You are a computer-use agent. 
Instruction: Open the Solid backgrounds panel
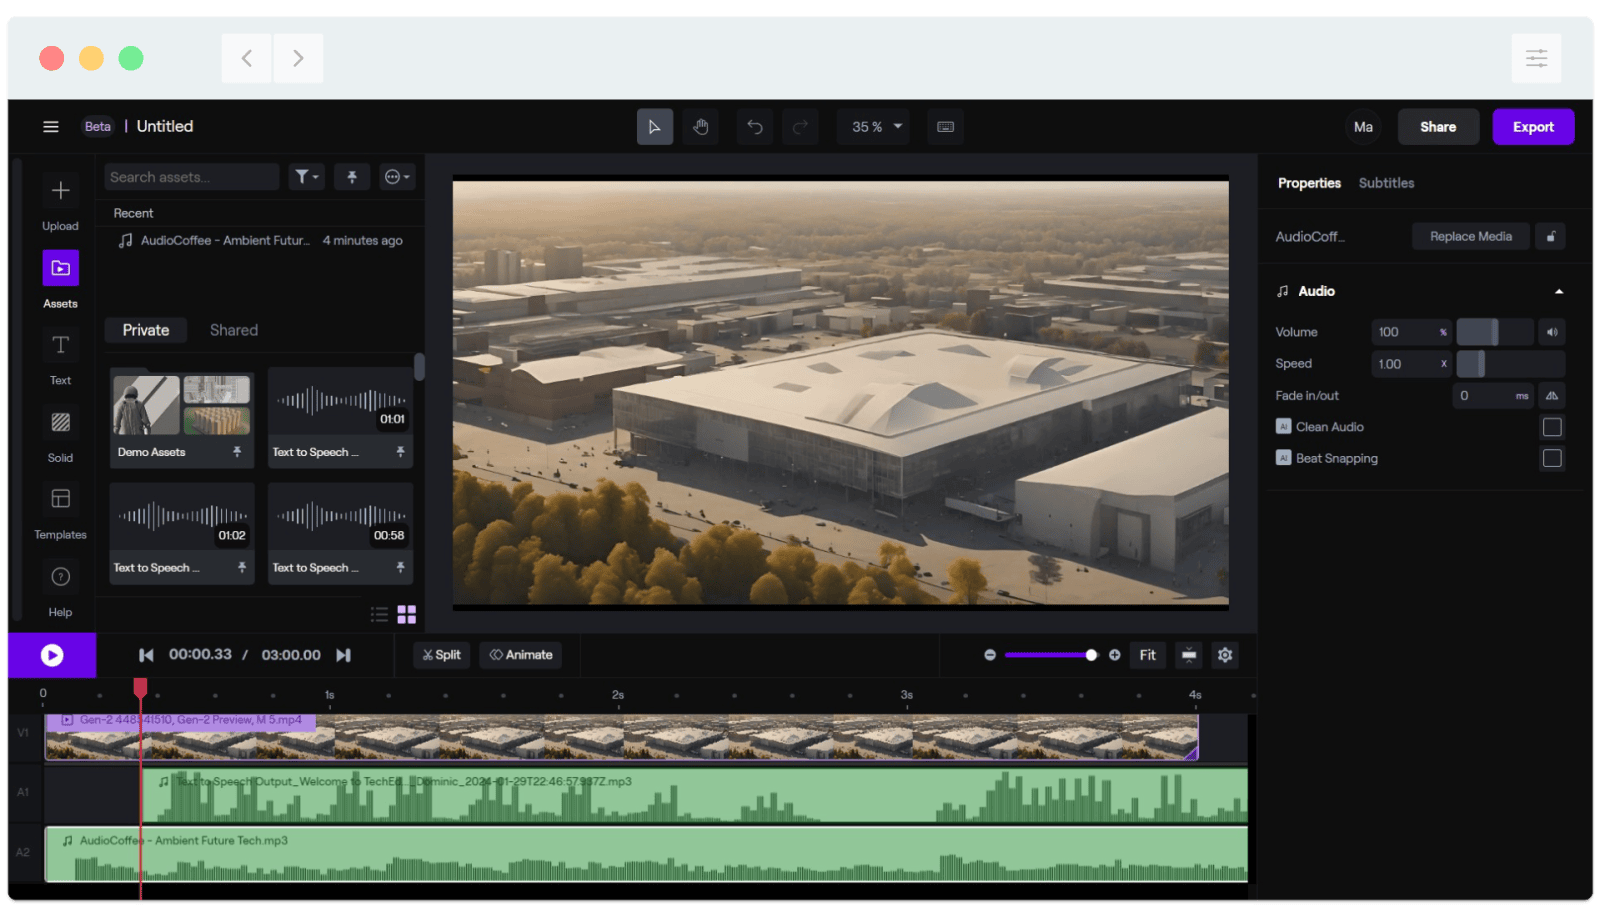point(60,435)
